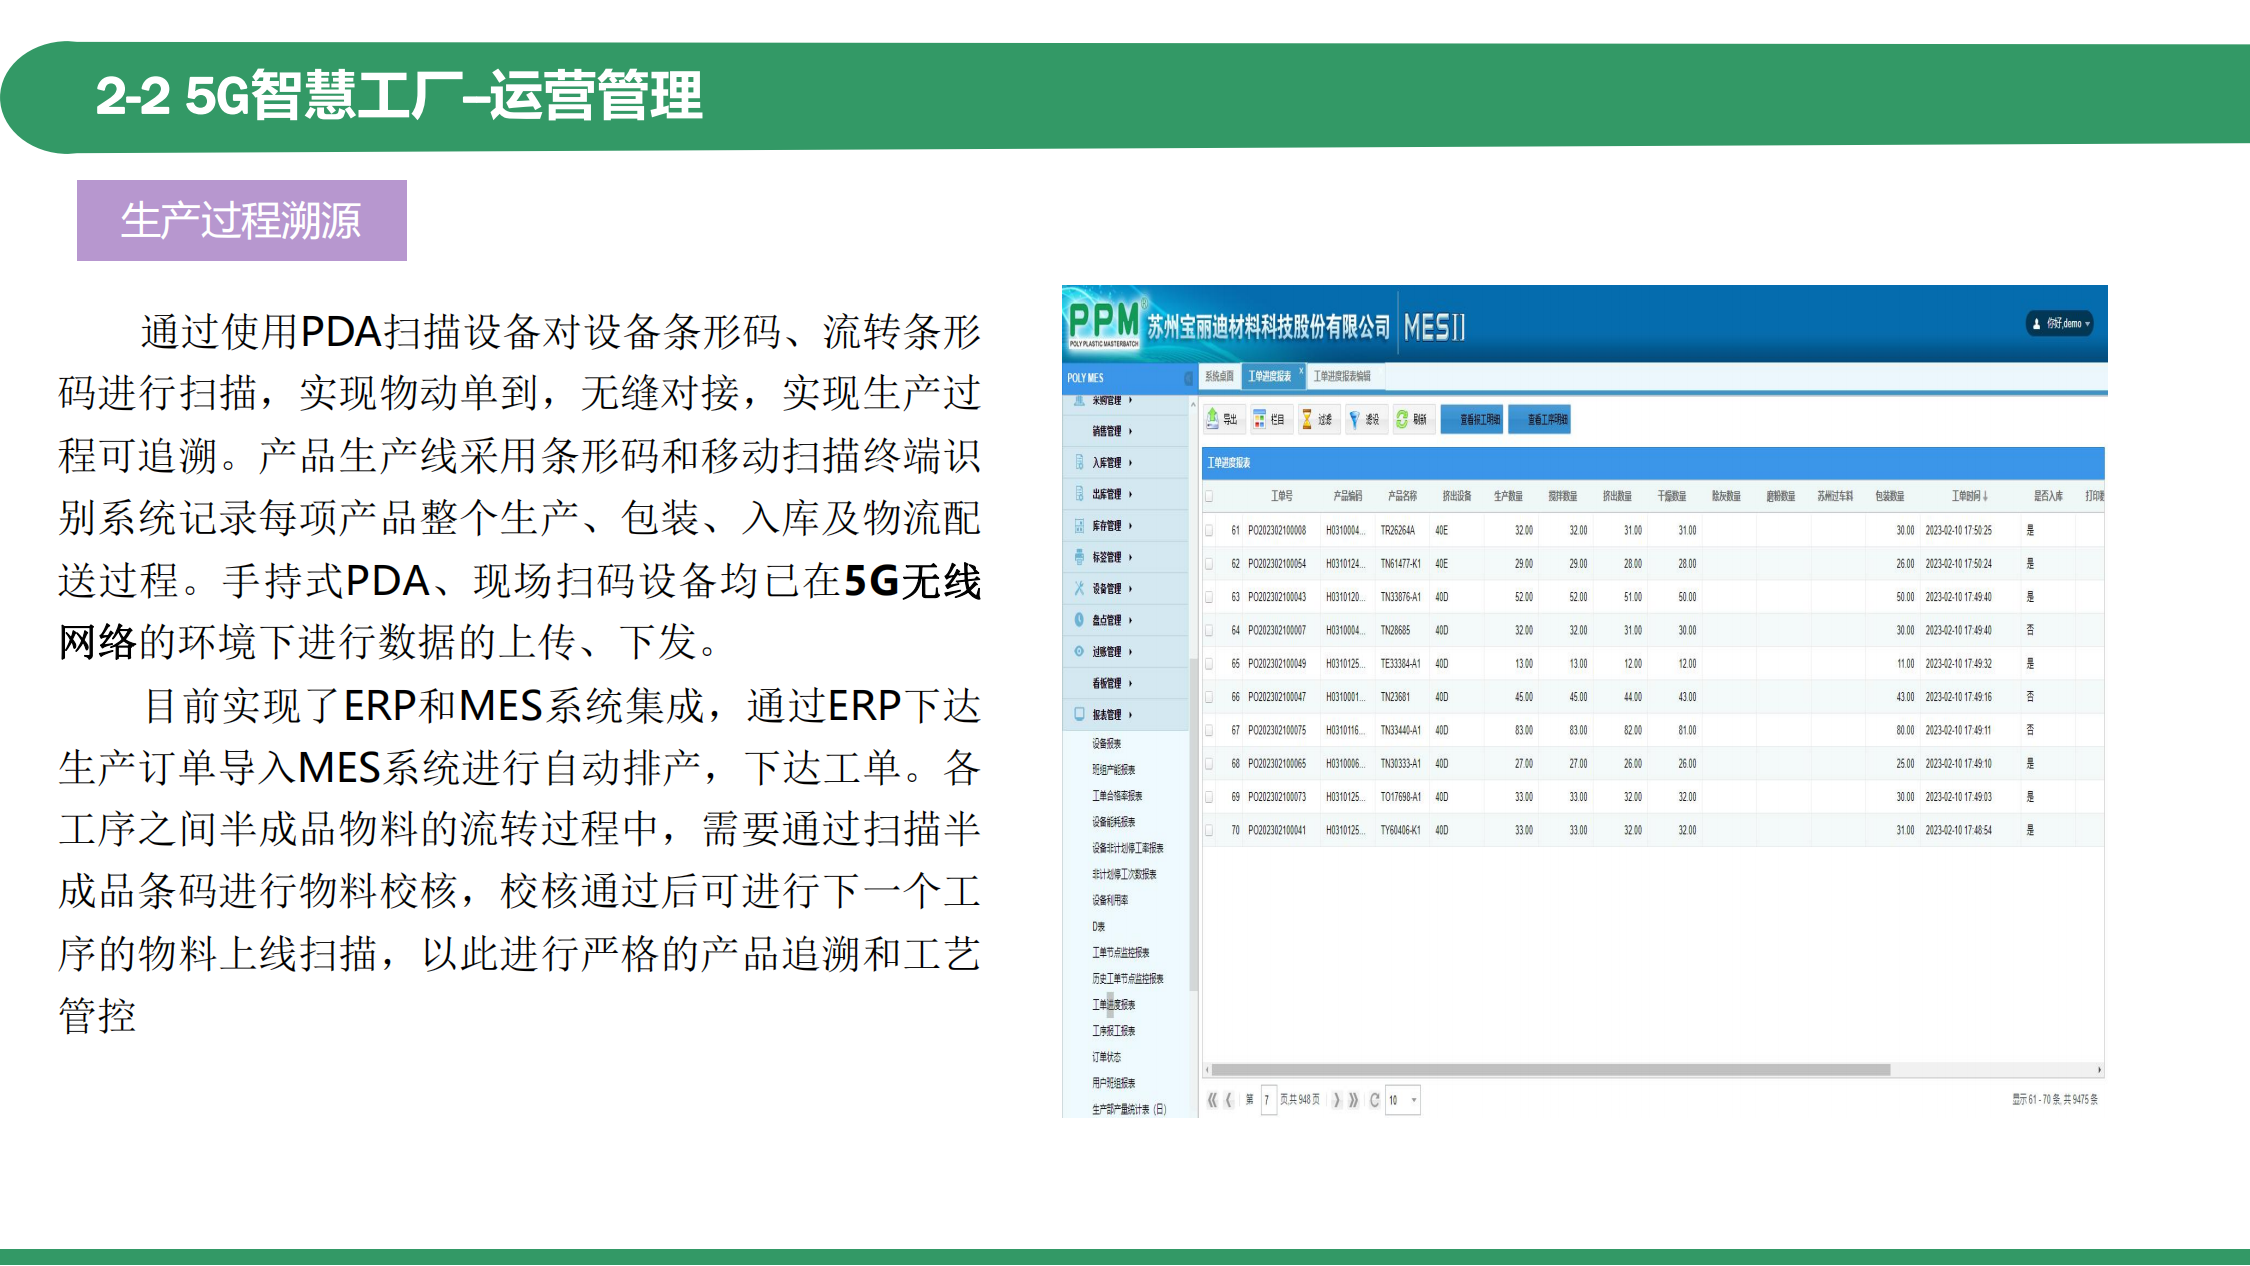The image size is (2250, 1266).
Task: Click the 过滤 hourglass filter icon
Action: (1307, 419)
